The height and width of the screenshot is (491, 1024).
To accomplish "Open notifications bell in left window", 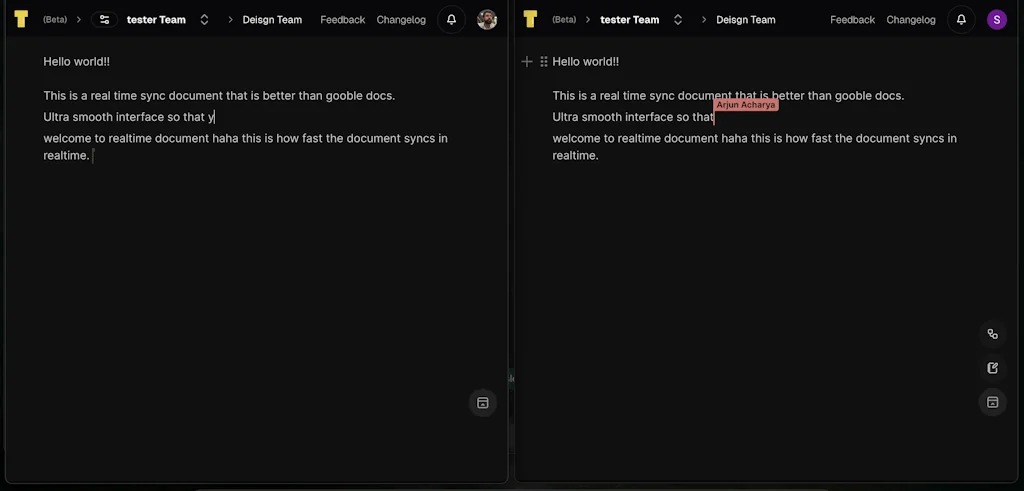I will point(451,20).
